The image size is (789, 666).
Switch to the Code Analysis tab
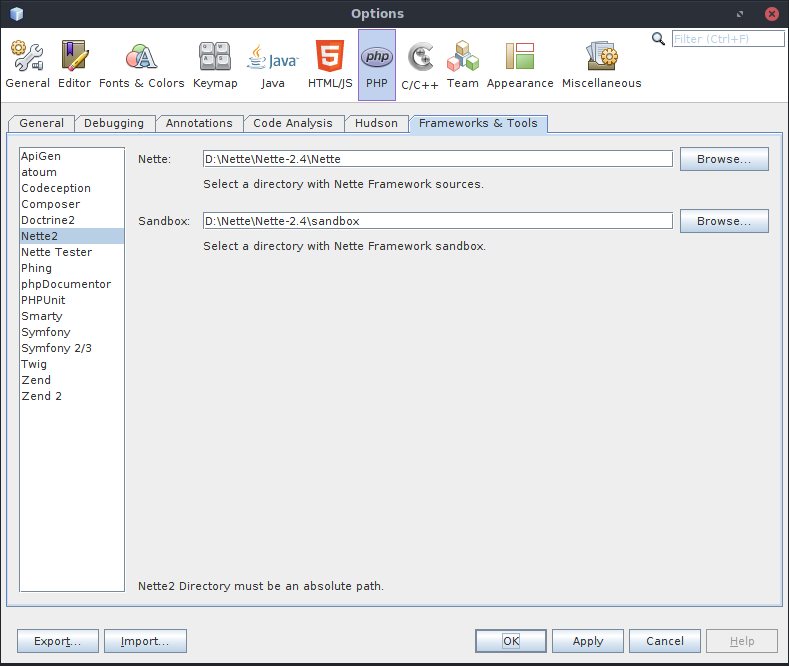(293, 123)
